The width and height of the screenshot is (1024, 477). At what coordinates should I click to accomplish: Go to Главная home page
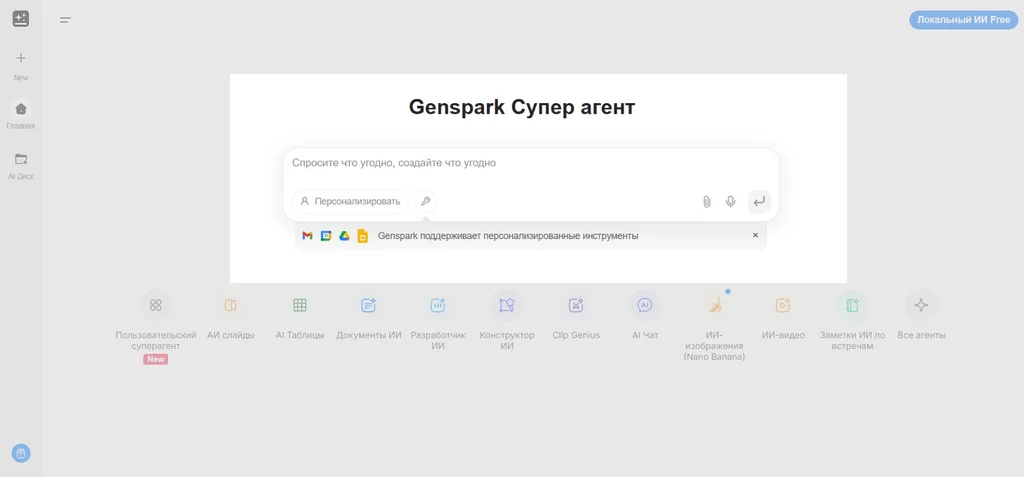pyautogui.click(x=21, y=109)
